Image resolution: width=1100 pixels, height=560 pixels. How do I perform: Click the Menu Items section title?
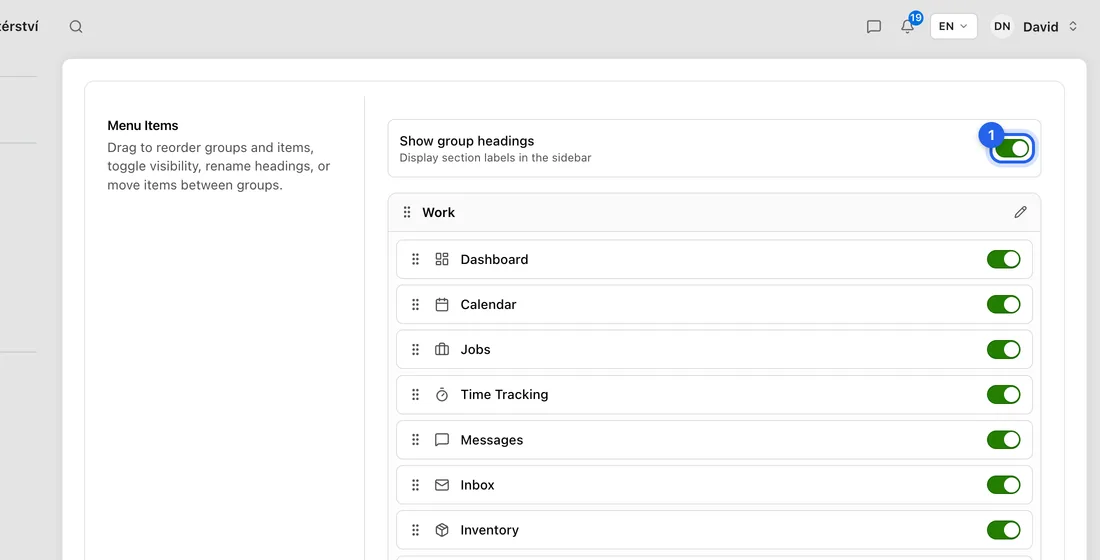click(x=142, y=126)
